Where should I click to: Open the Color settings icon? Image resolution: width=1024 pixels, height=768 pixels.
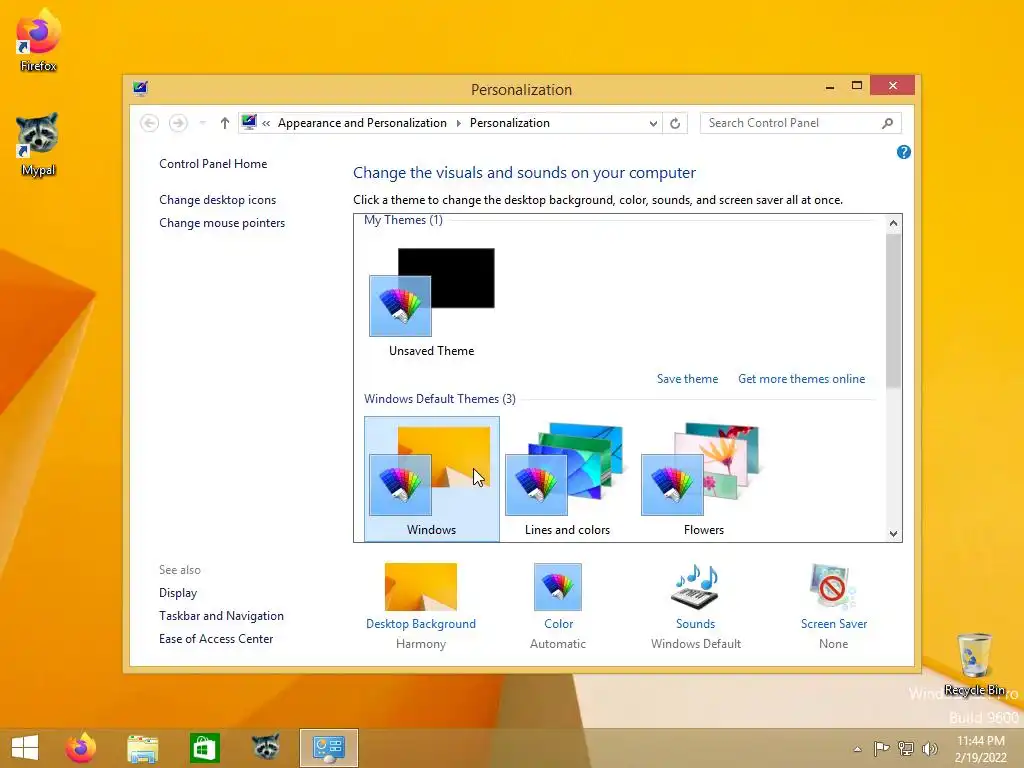(x=558, y=586)
